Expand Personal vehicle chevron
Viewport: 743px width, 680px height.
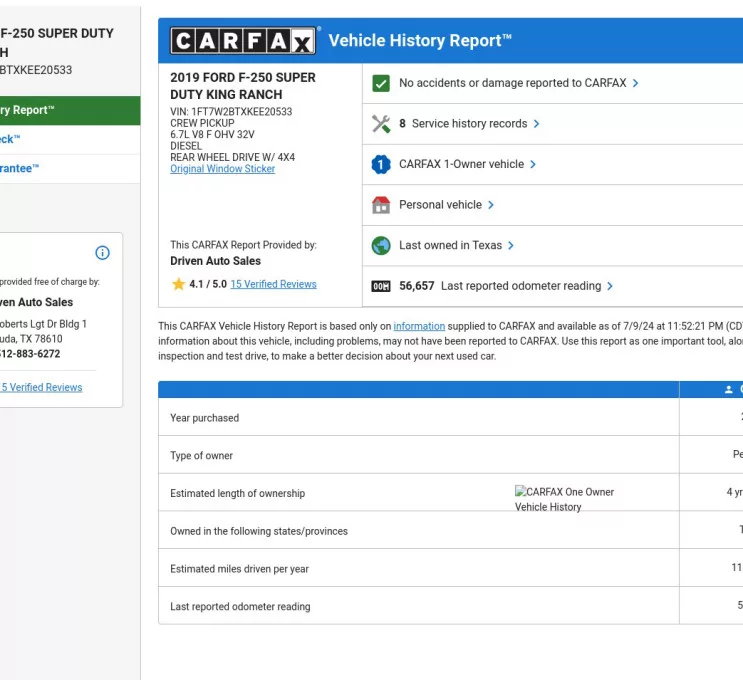click(491, 205)
